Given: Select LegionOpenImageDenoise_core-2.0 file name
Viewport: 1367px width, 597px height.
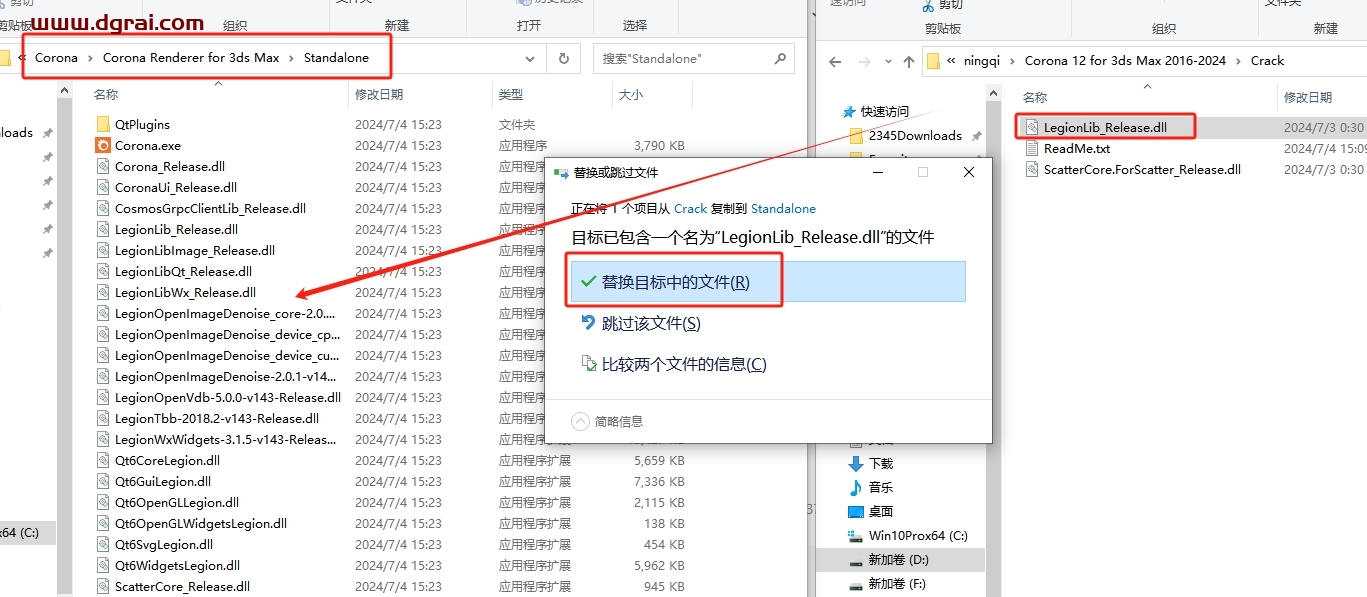Looking at the screenshot, I should 226,314.
